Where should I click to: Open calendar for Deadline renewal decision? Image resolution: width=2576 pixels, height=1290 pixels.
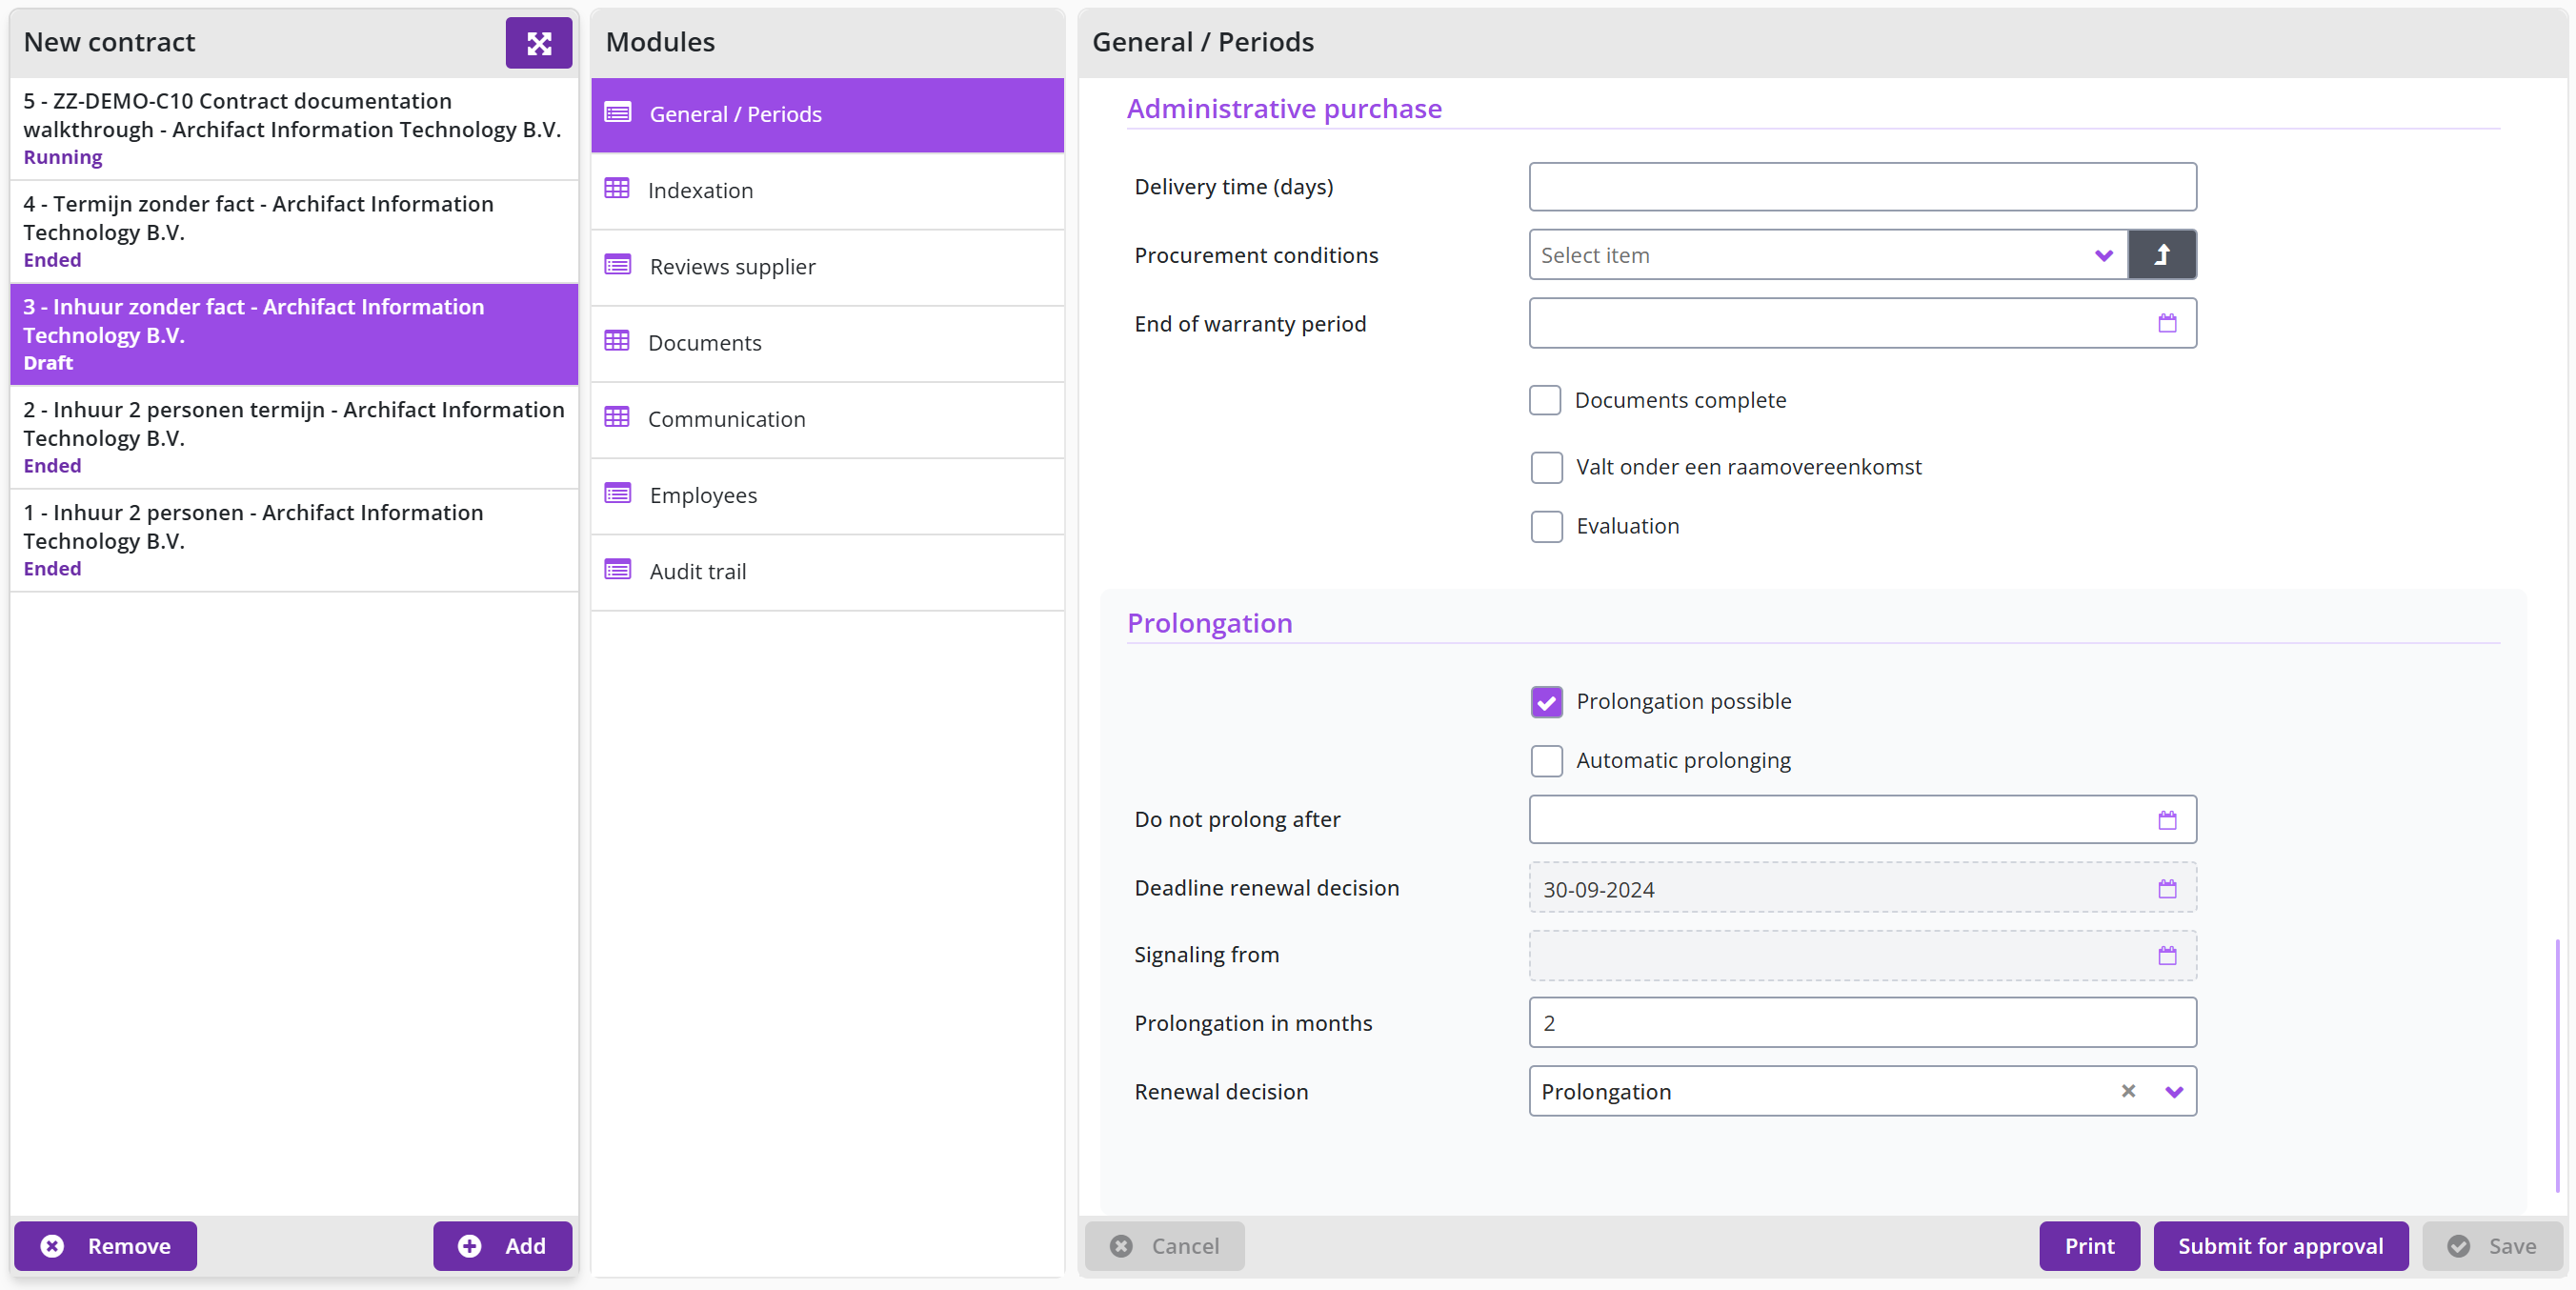click(x=2167, y=889)
